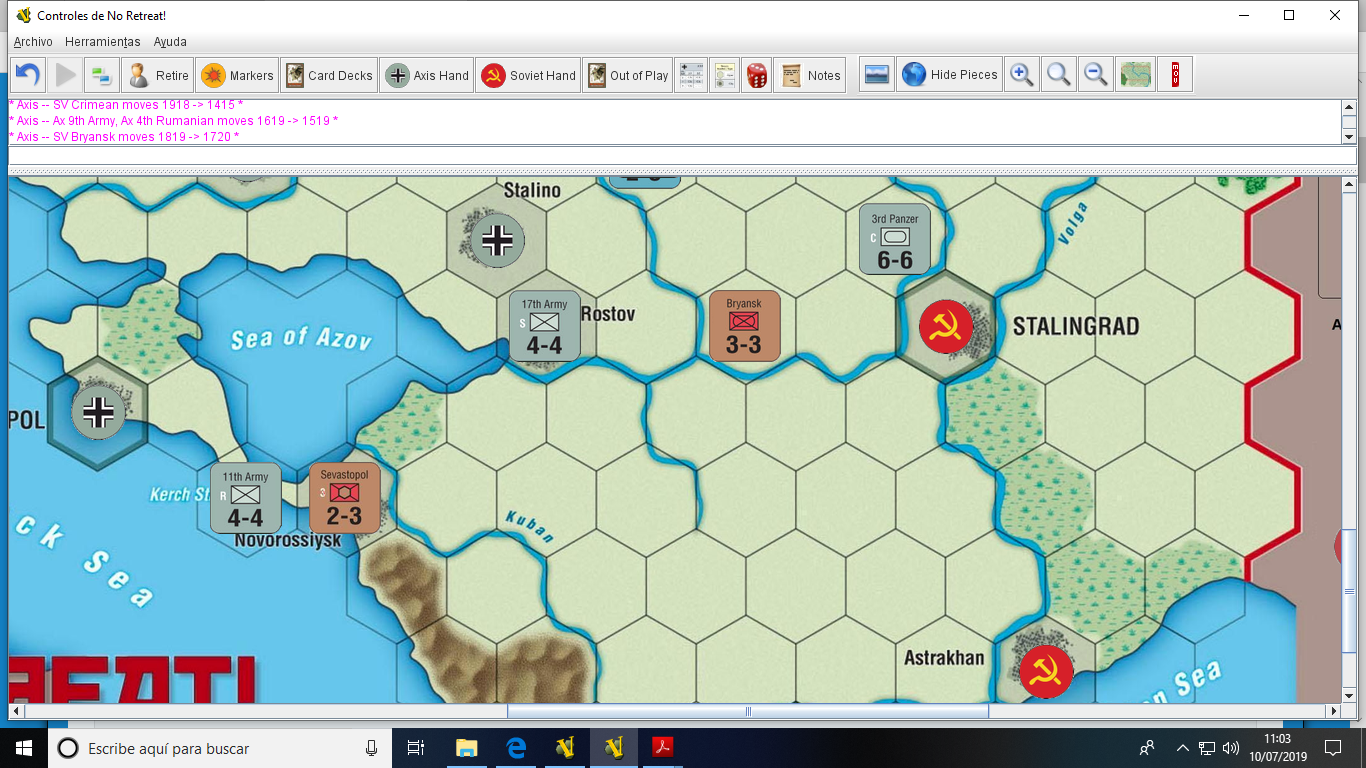1366x768 pixels.
Task: Roll the red dice icon
Action: (x=757, y=75)
